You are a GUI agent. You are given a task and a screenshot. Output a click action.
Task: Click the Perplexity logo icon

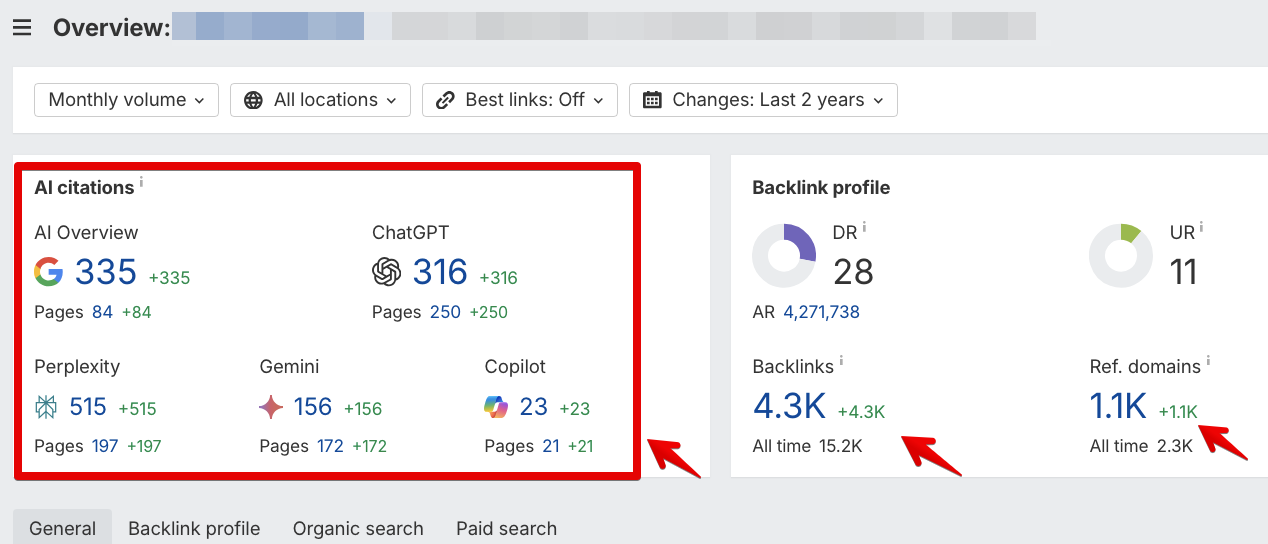pyautogui.click(x=46, y=407)
